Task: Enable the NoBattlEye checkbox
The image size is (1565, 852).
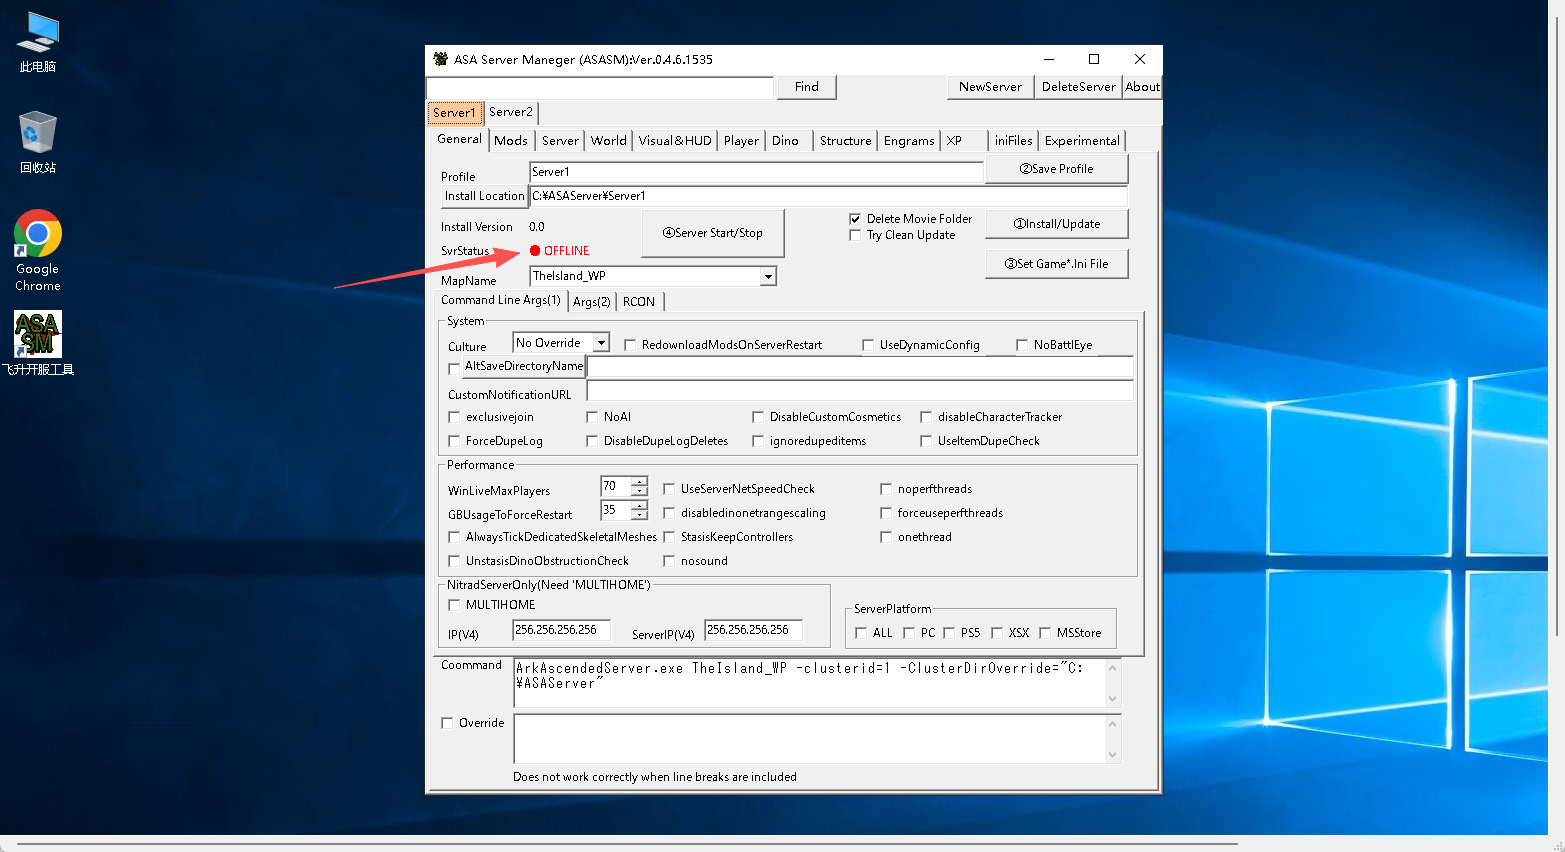Action: pos(1022,345)
